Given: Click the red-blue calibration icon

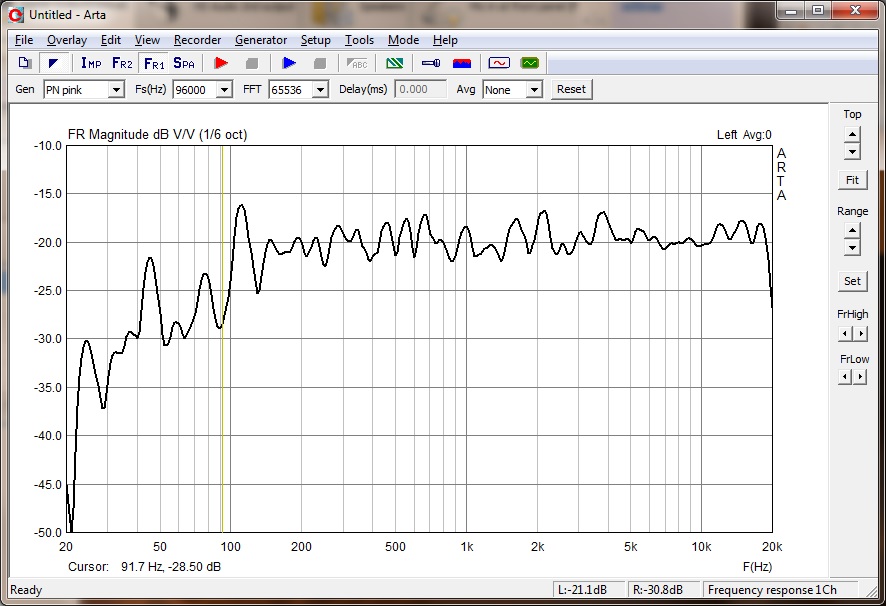Looking at the screenshot, I should tap(462, 63).
